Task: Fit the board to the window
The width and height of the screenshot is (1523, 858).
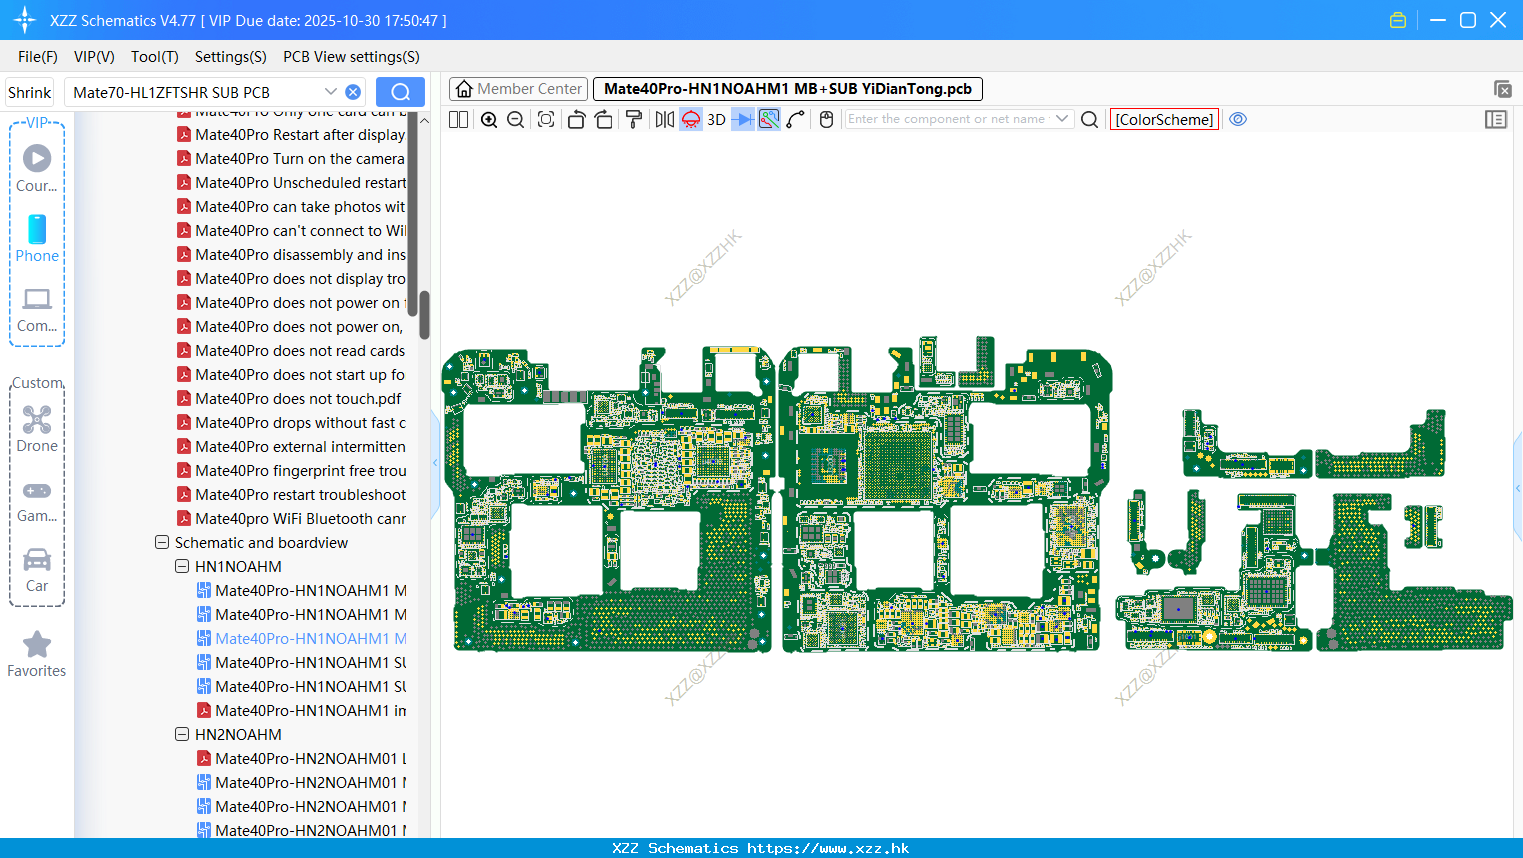Action: pos(546,119)
